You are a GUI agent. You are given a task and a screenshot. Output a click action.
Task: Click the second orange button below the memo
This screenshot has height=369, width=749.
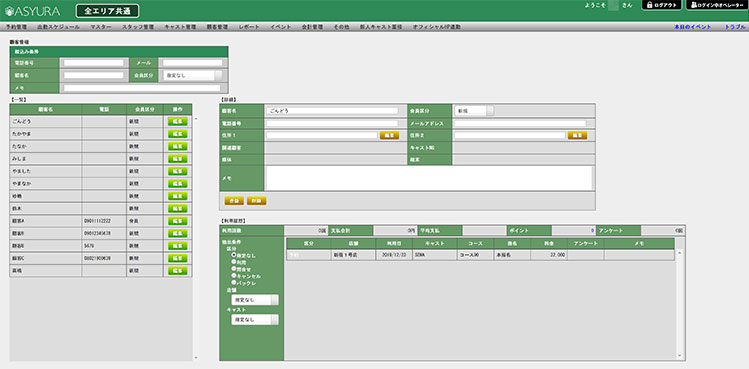257,201
